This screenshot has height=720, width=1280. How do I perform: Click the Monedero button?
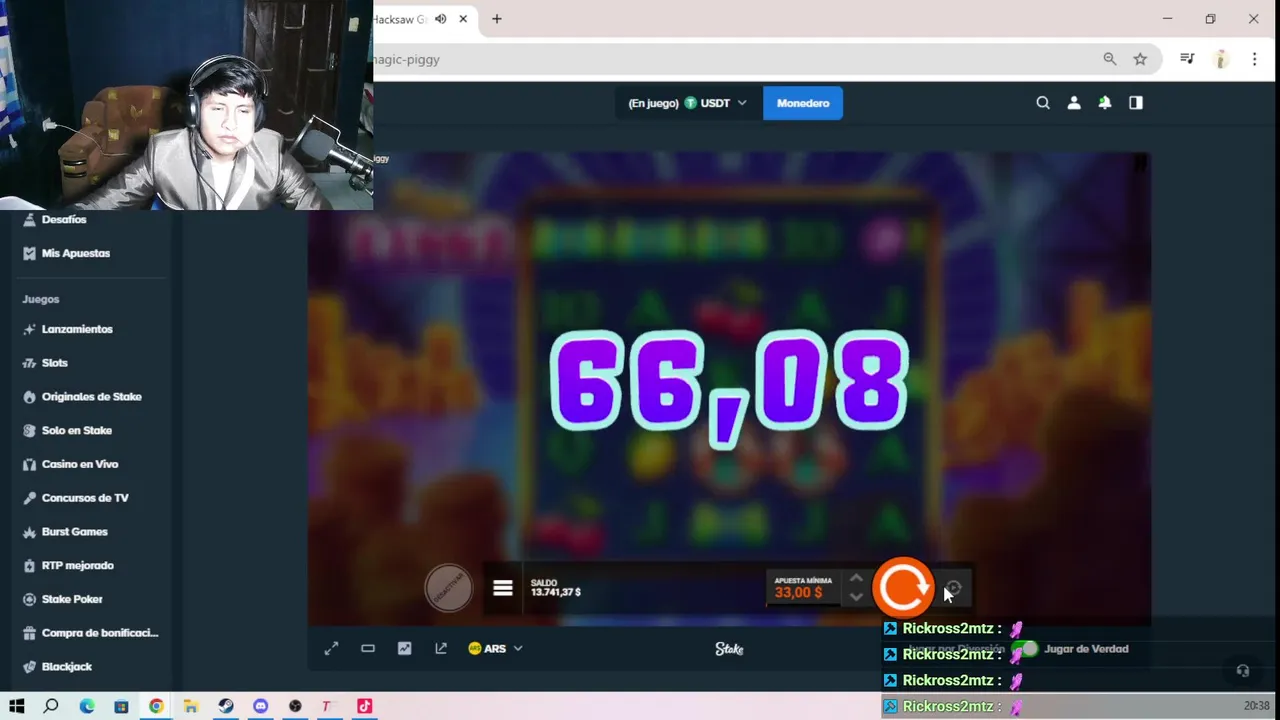pos(803,103)
